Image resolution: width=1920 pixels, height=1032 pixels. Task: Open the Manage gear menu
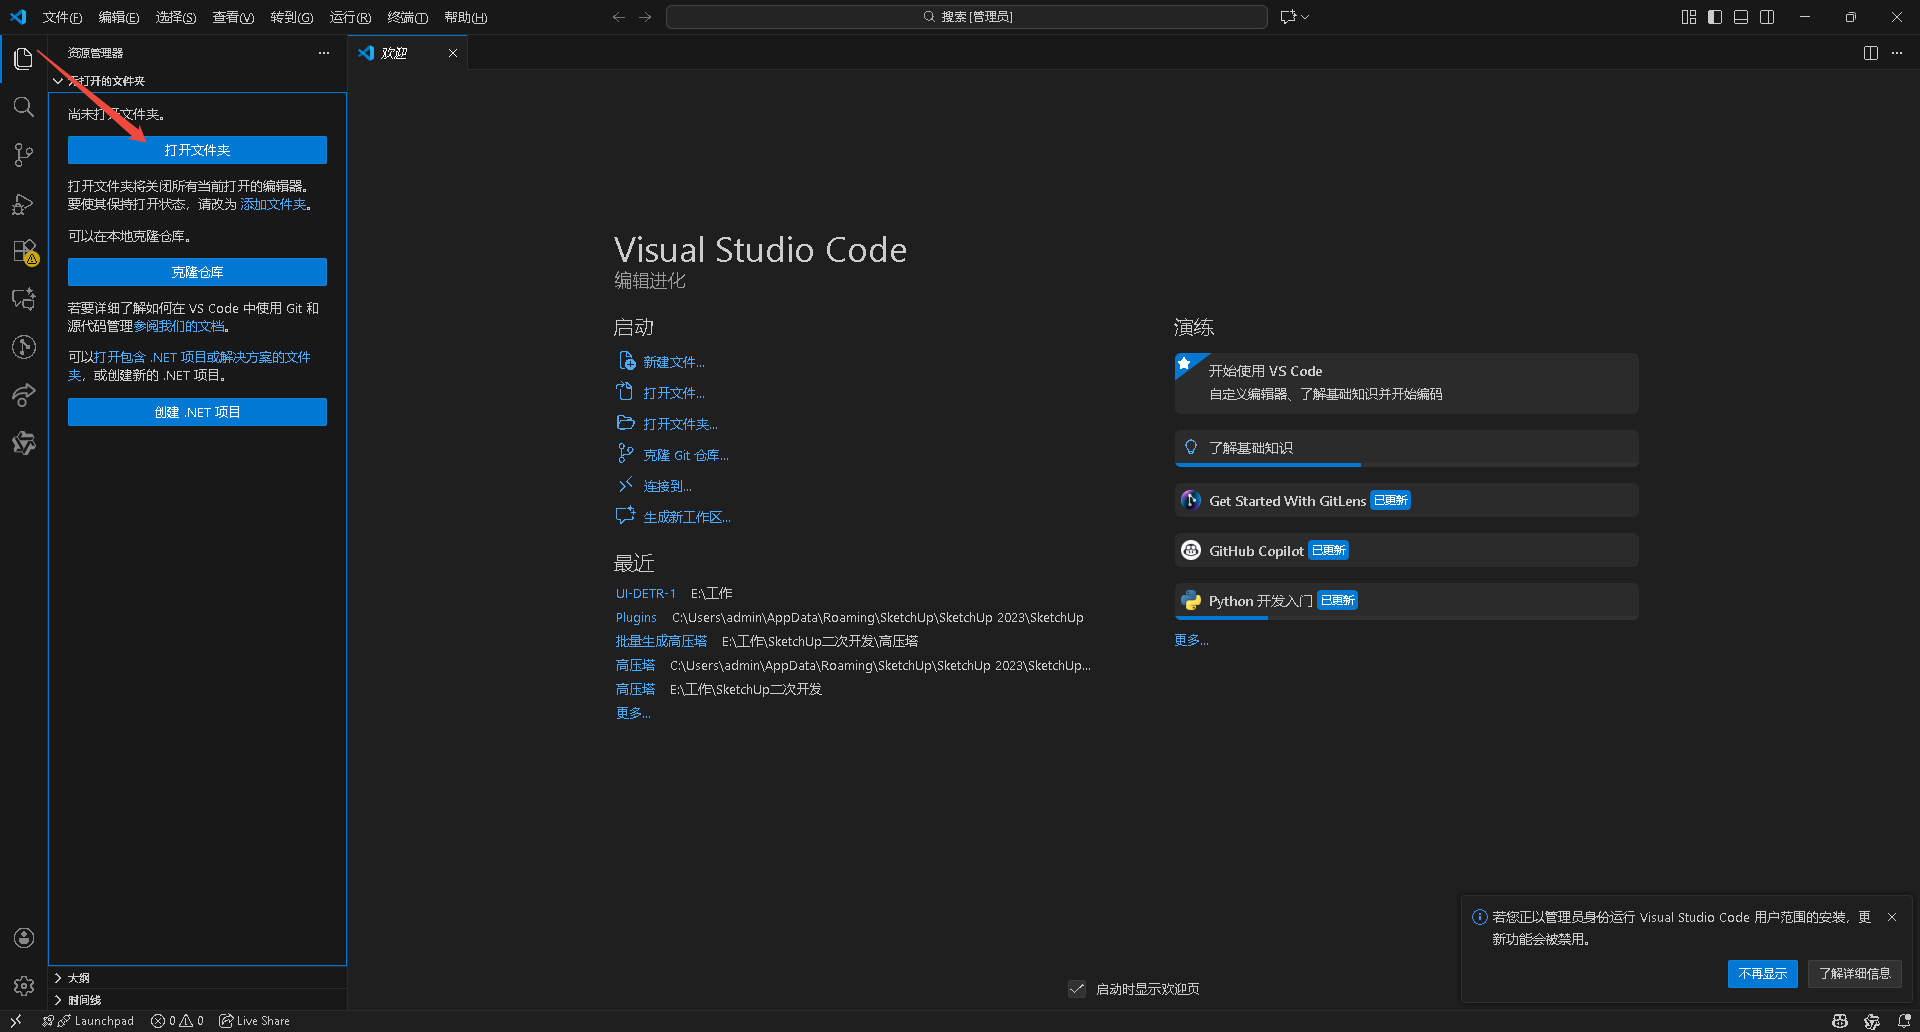point(24,986)
